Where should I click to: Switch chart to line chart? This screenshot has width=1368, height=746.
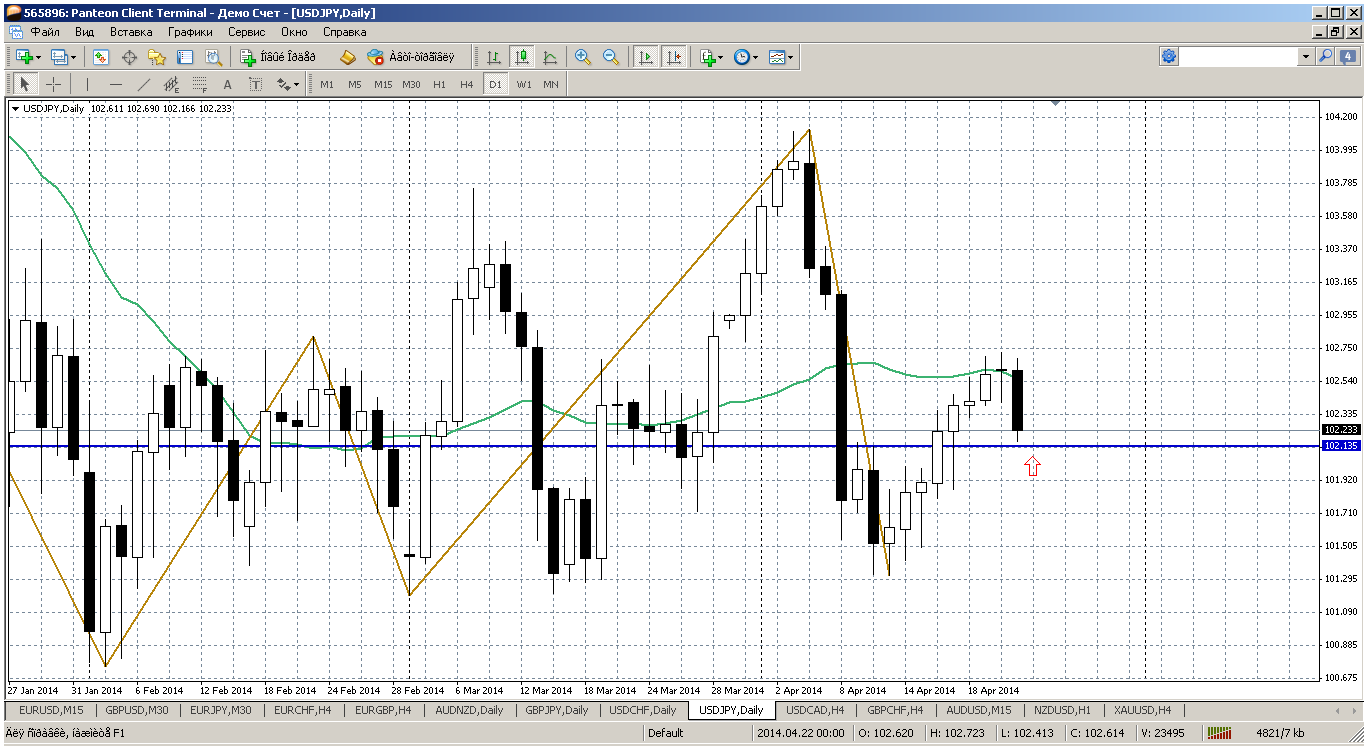[x=550, y=57]
